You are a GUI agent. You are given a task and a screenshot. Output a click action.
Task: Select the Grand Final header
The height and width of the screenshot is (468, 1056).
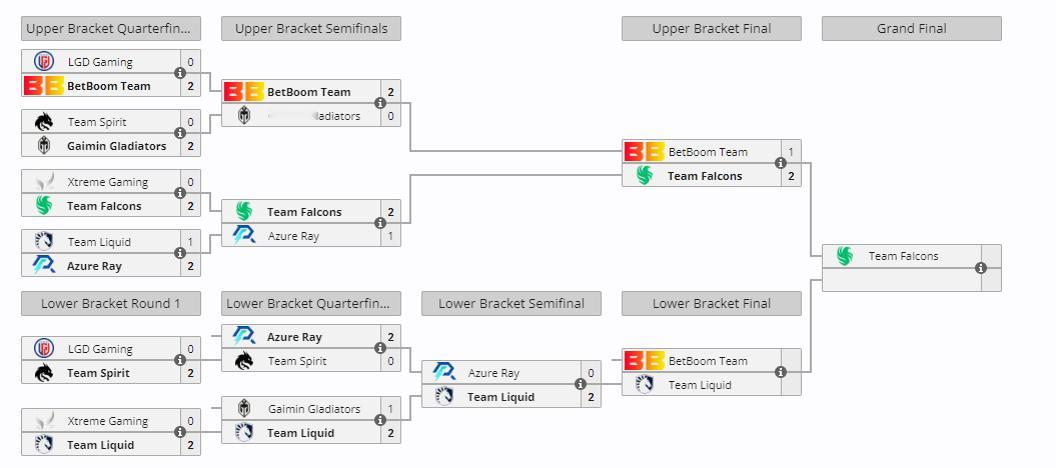tap(911, 29)
